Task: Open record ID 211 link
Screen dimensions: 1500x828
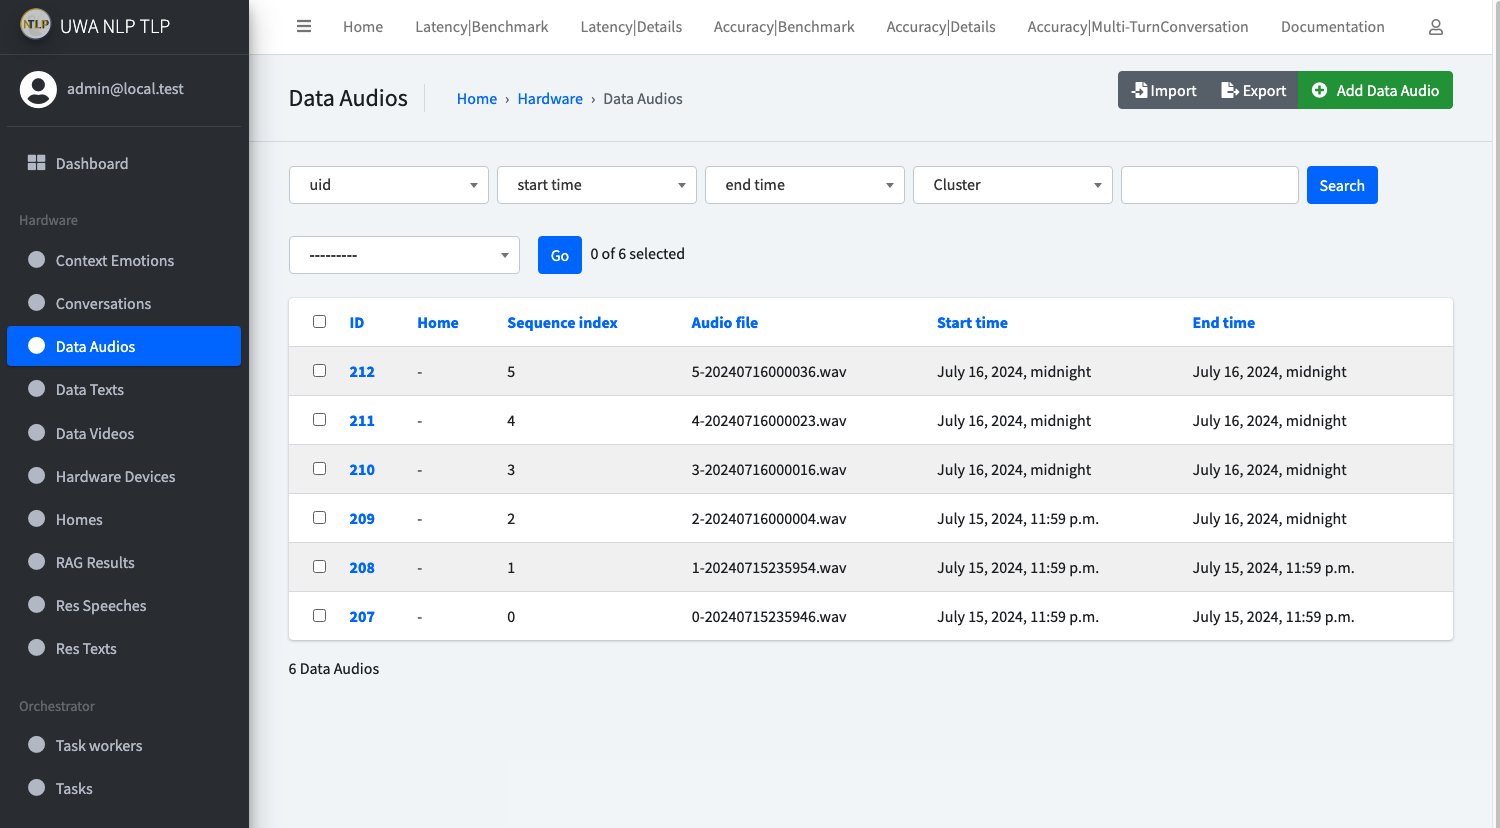Action: click(362, 421)
